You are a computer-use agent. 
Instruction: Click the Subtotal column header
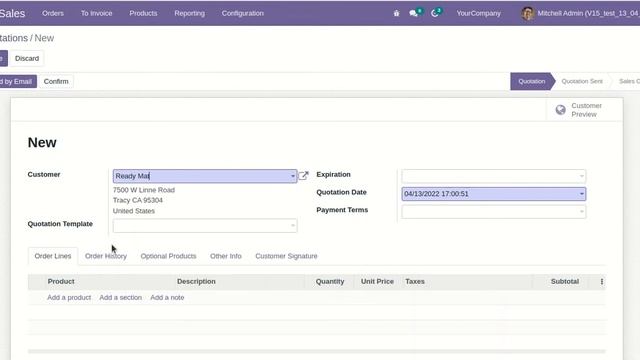tap(565, 282)
